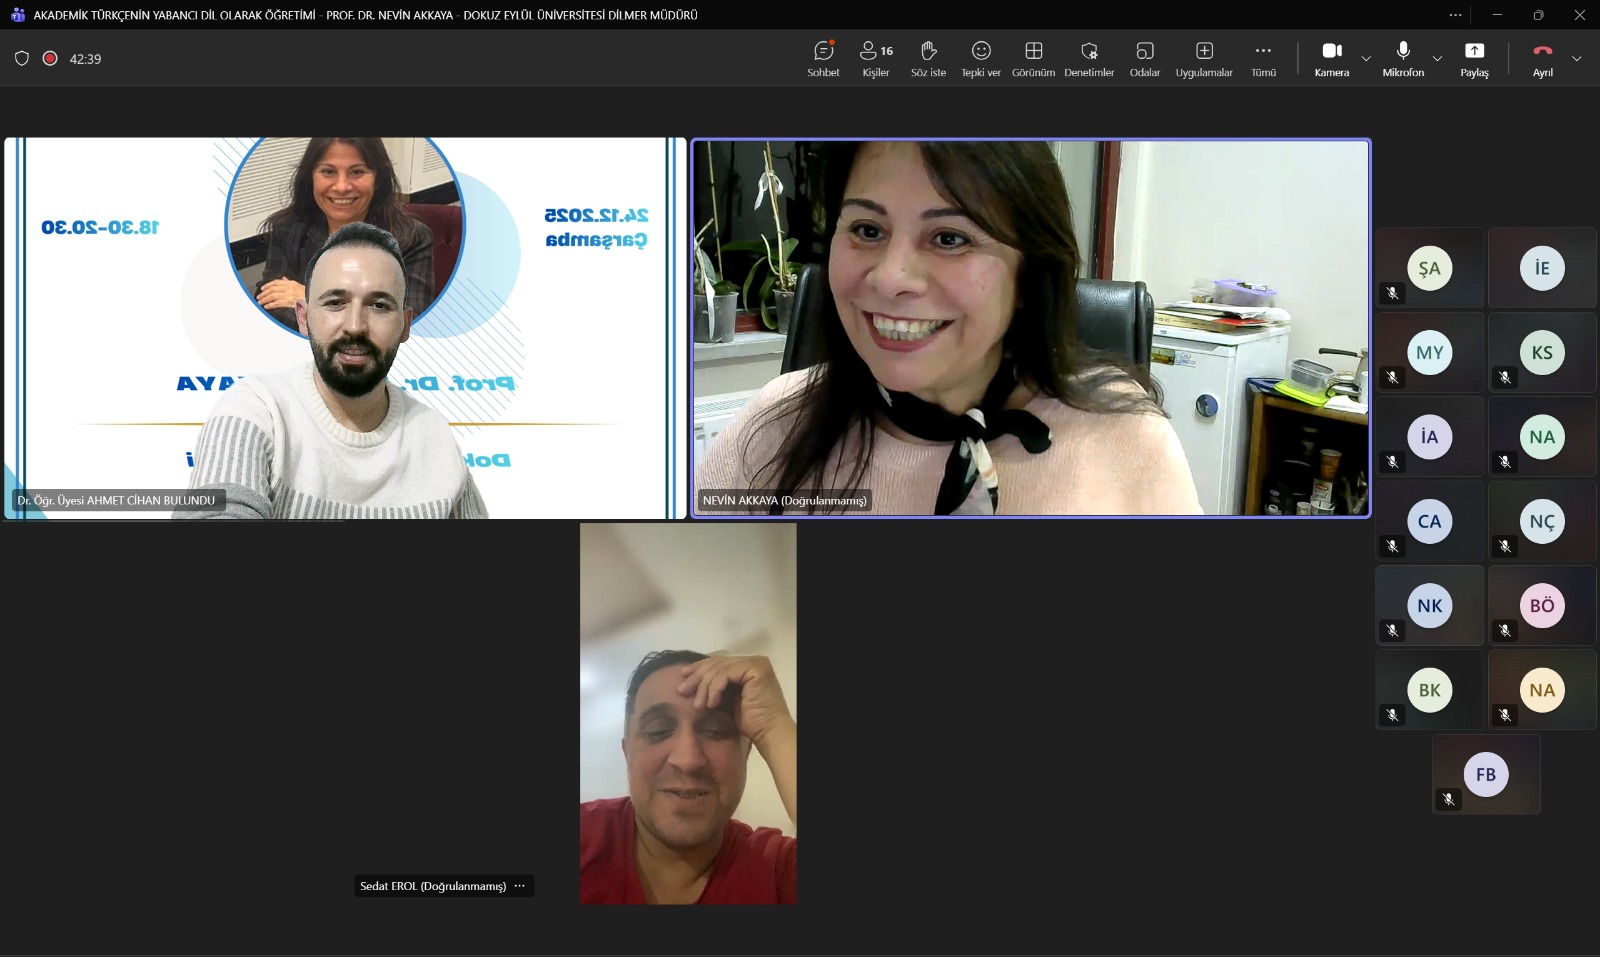Click the red recording indicator
1600x957 pixels.
pos(50,58)
